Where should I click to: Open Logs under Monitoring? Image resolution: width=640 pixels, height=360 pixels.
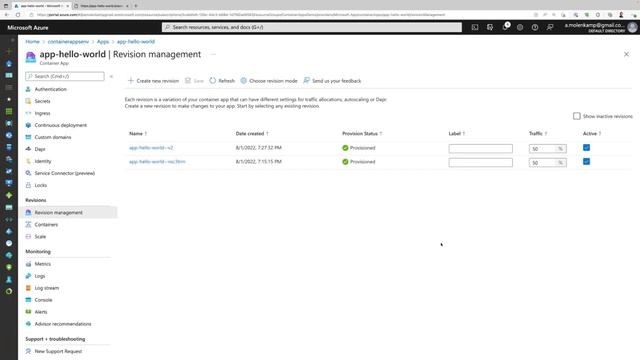coord(40,276)
